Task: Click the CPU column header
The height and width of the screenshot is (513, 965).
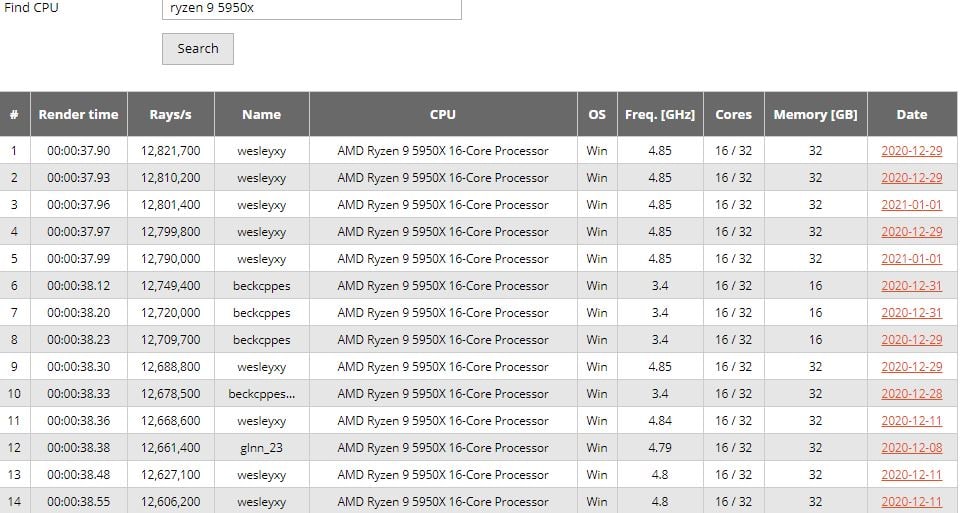Action: pyautogui.click(x=443, y=114)
